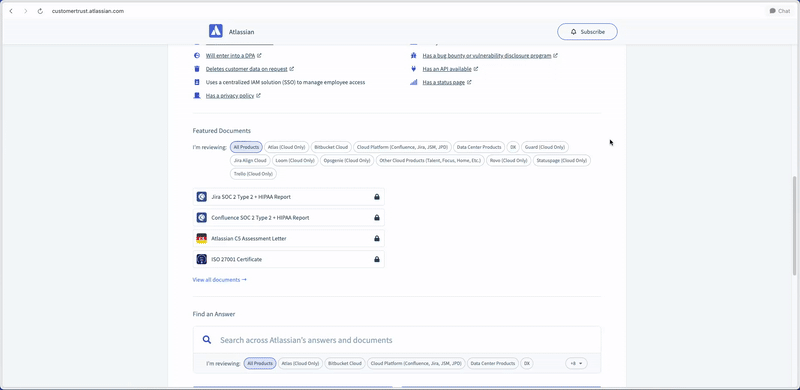Click the bug icon beside bug bounty program

coord(414,56)
